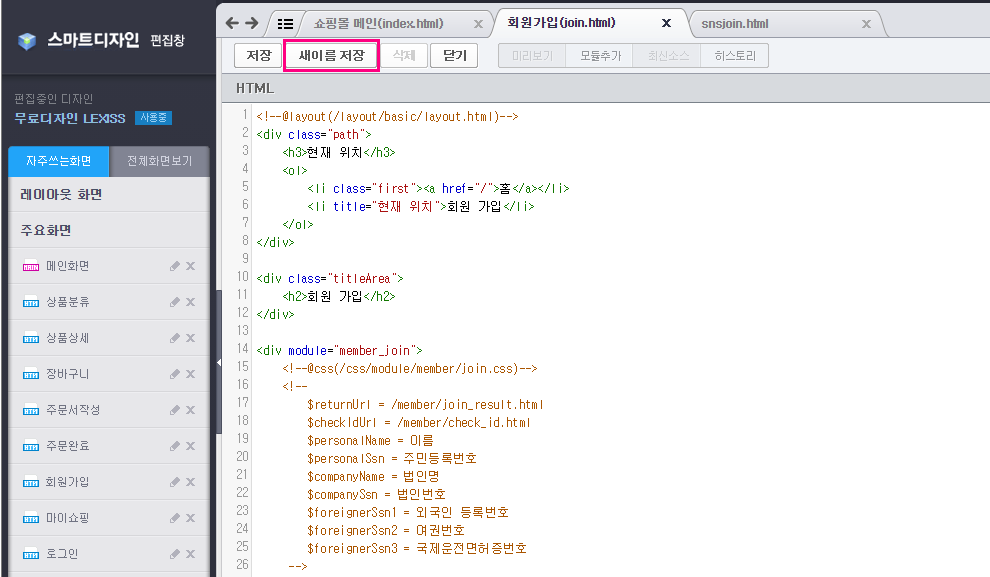Click the MAIN page icon beside 메인화면
This screenshot has width=990, height=577.
[x=31, y=266]
